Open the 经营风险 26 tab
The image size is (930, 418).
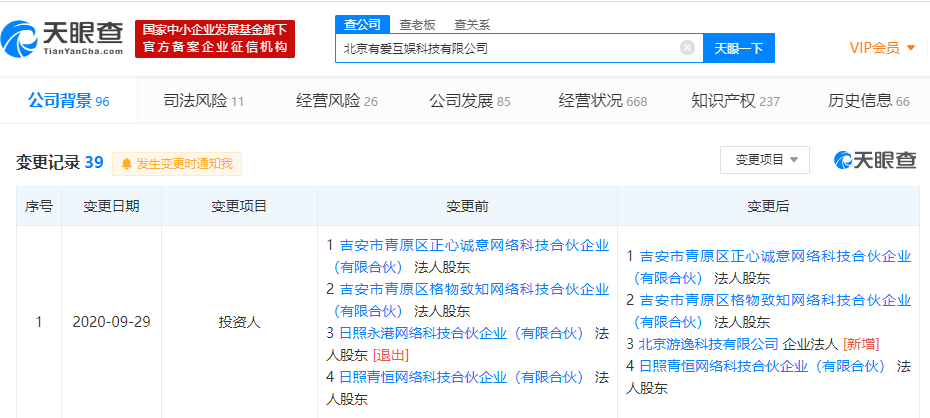tap(337, 101)
